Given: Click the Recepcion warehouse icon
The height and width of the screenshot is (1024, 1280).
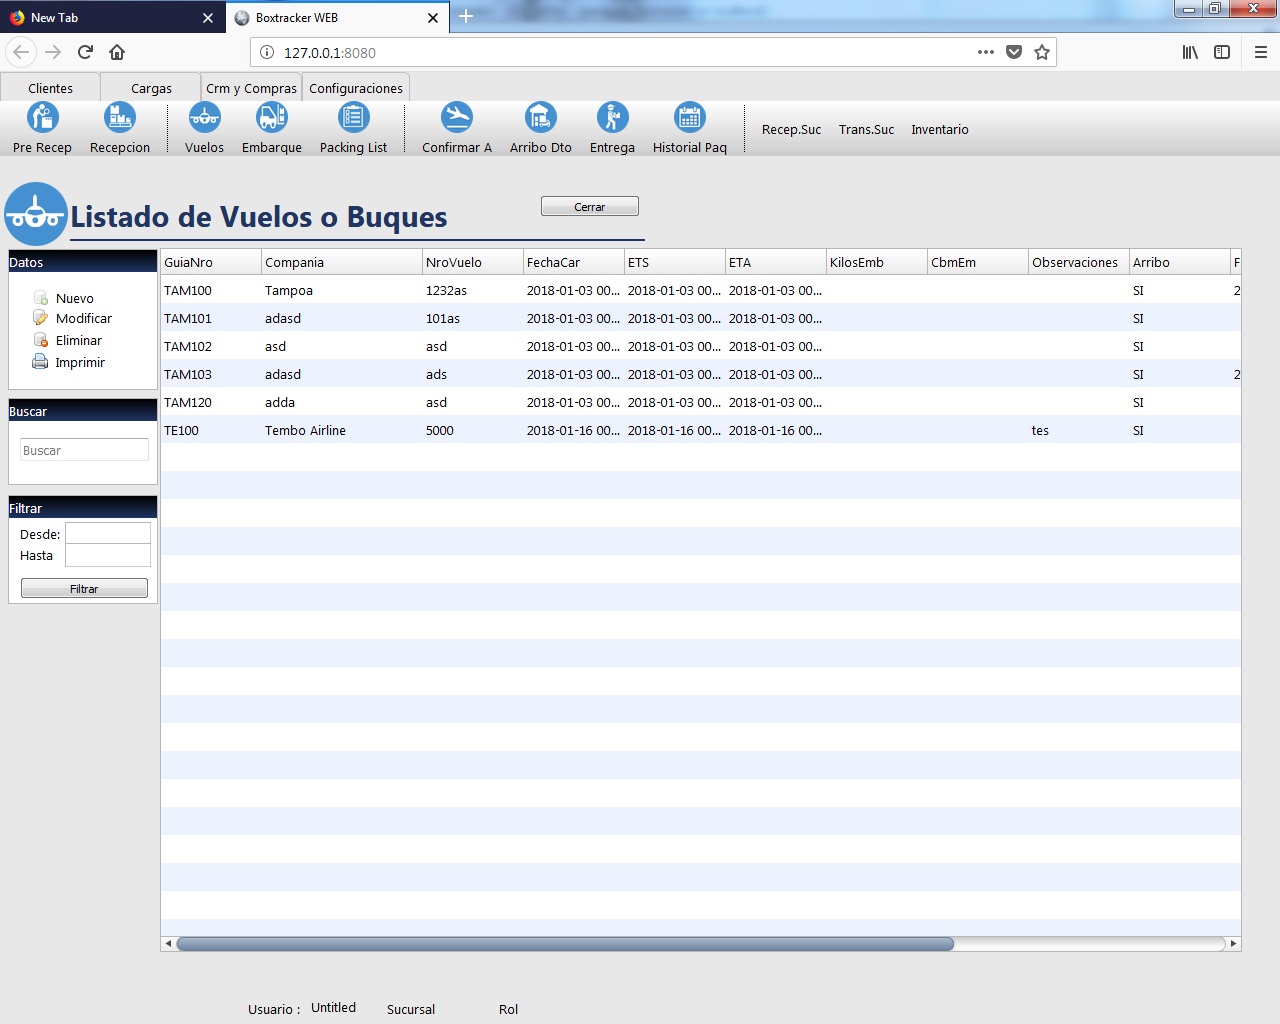Looking at the screenshot, I should point(120,118).
